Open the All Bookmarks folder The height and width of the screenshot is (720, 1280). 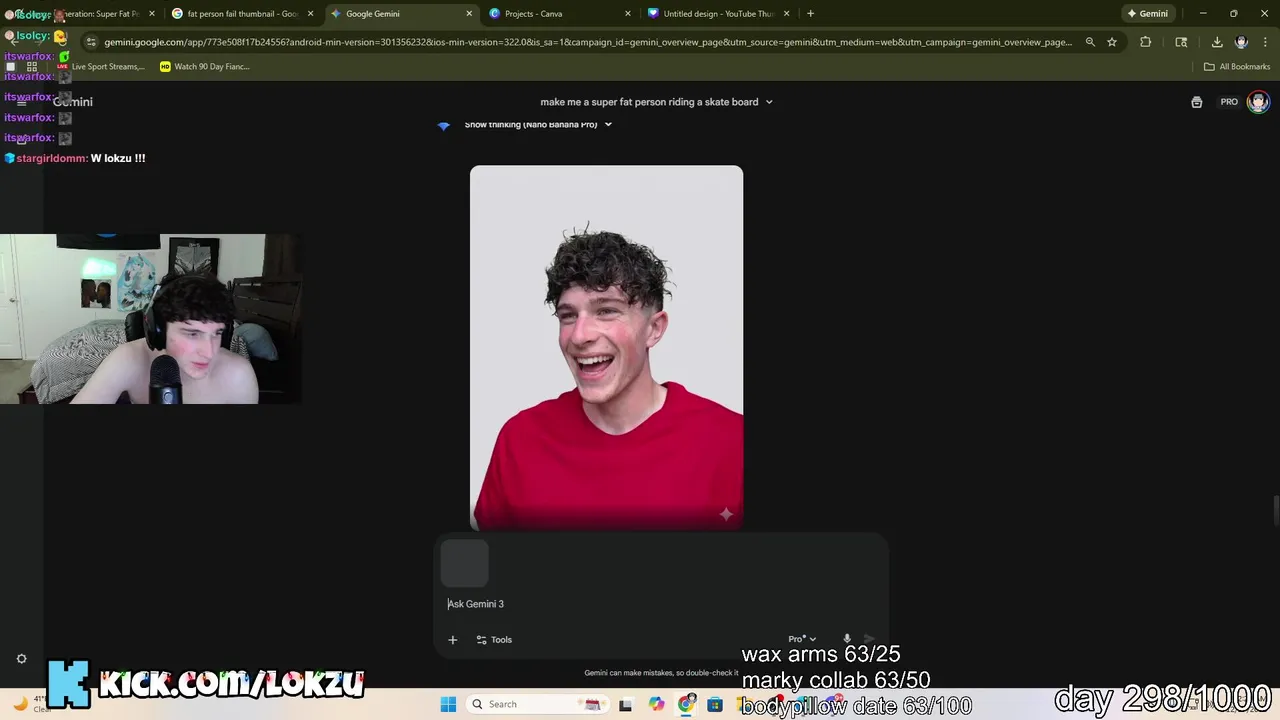(1237, 67)
